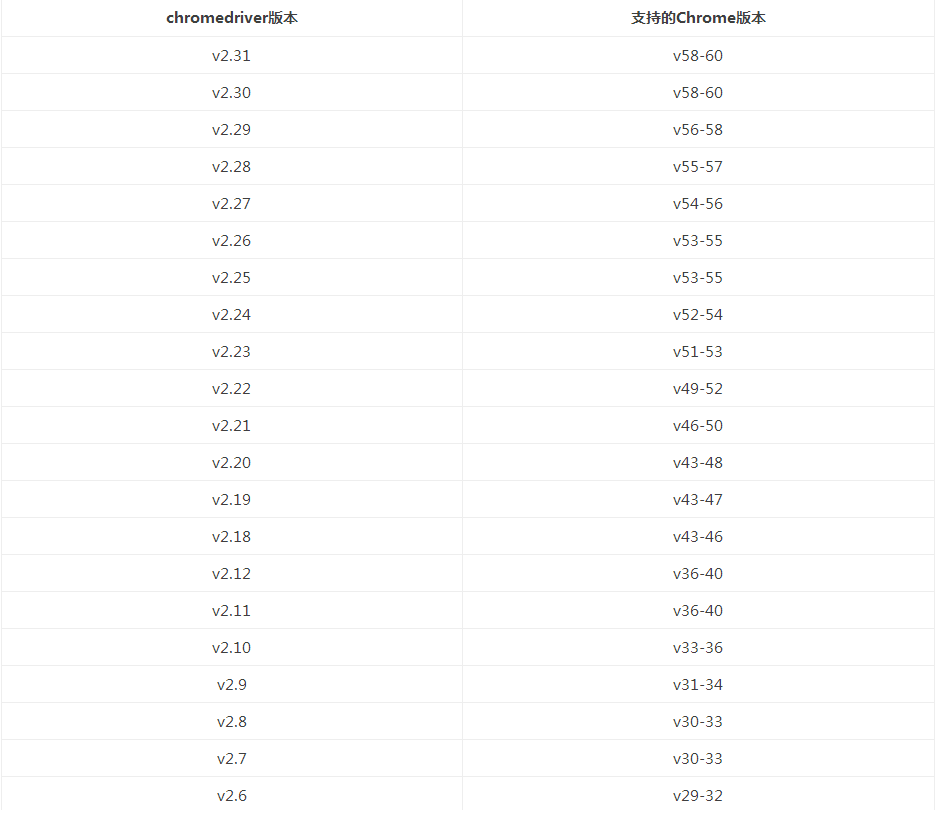The width and height of the screenshot is (936, 821).
Task: Click the v2.10 chromedriver cell
Action: point(231,648)
